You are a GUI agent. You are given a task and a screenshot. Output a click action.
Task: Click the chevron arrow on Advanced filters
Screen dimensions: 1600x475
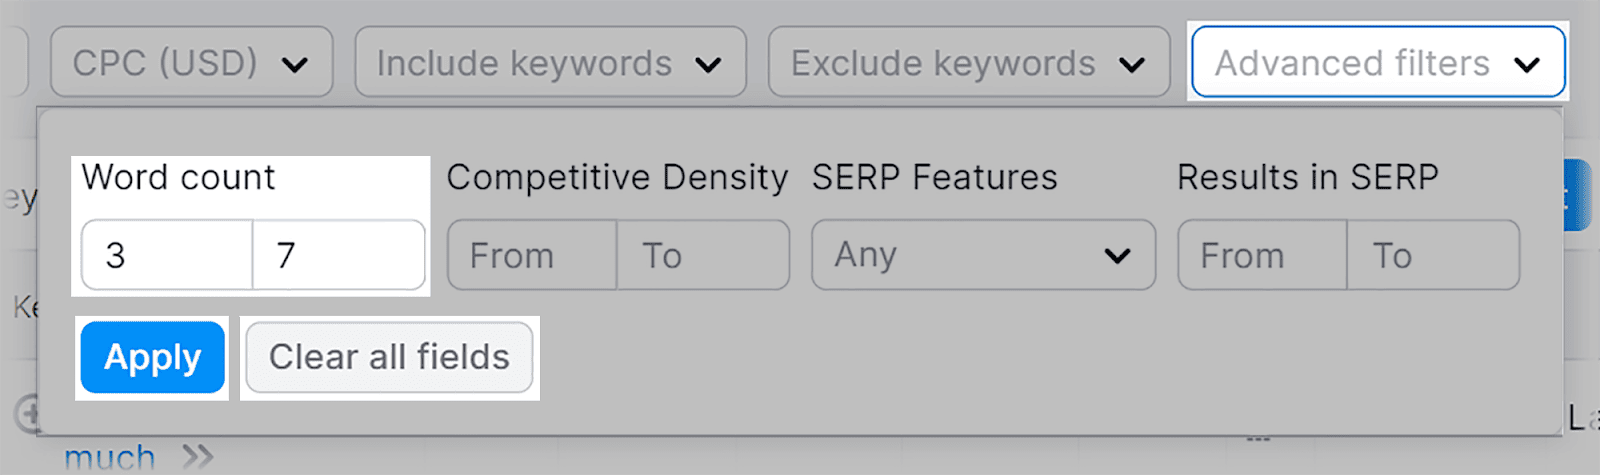tap(1526, 66)
